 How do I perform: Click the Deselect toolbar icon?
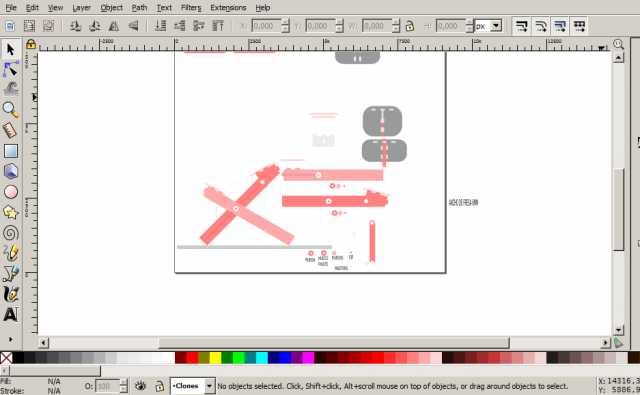pyautogui.click(x=49, y=26)
